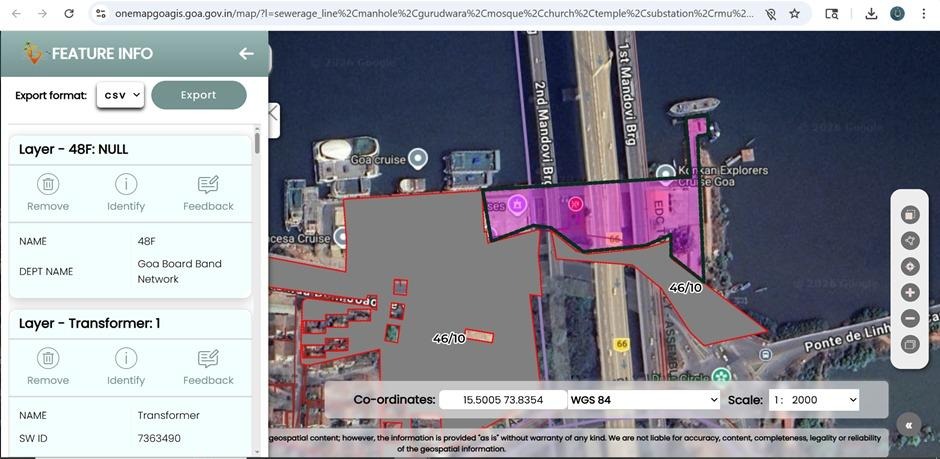Open the export format CSV dropdown
The image size is (940, 459).
point(121,95)
